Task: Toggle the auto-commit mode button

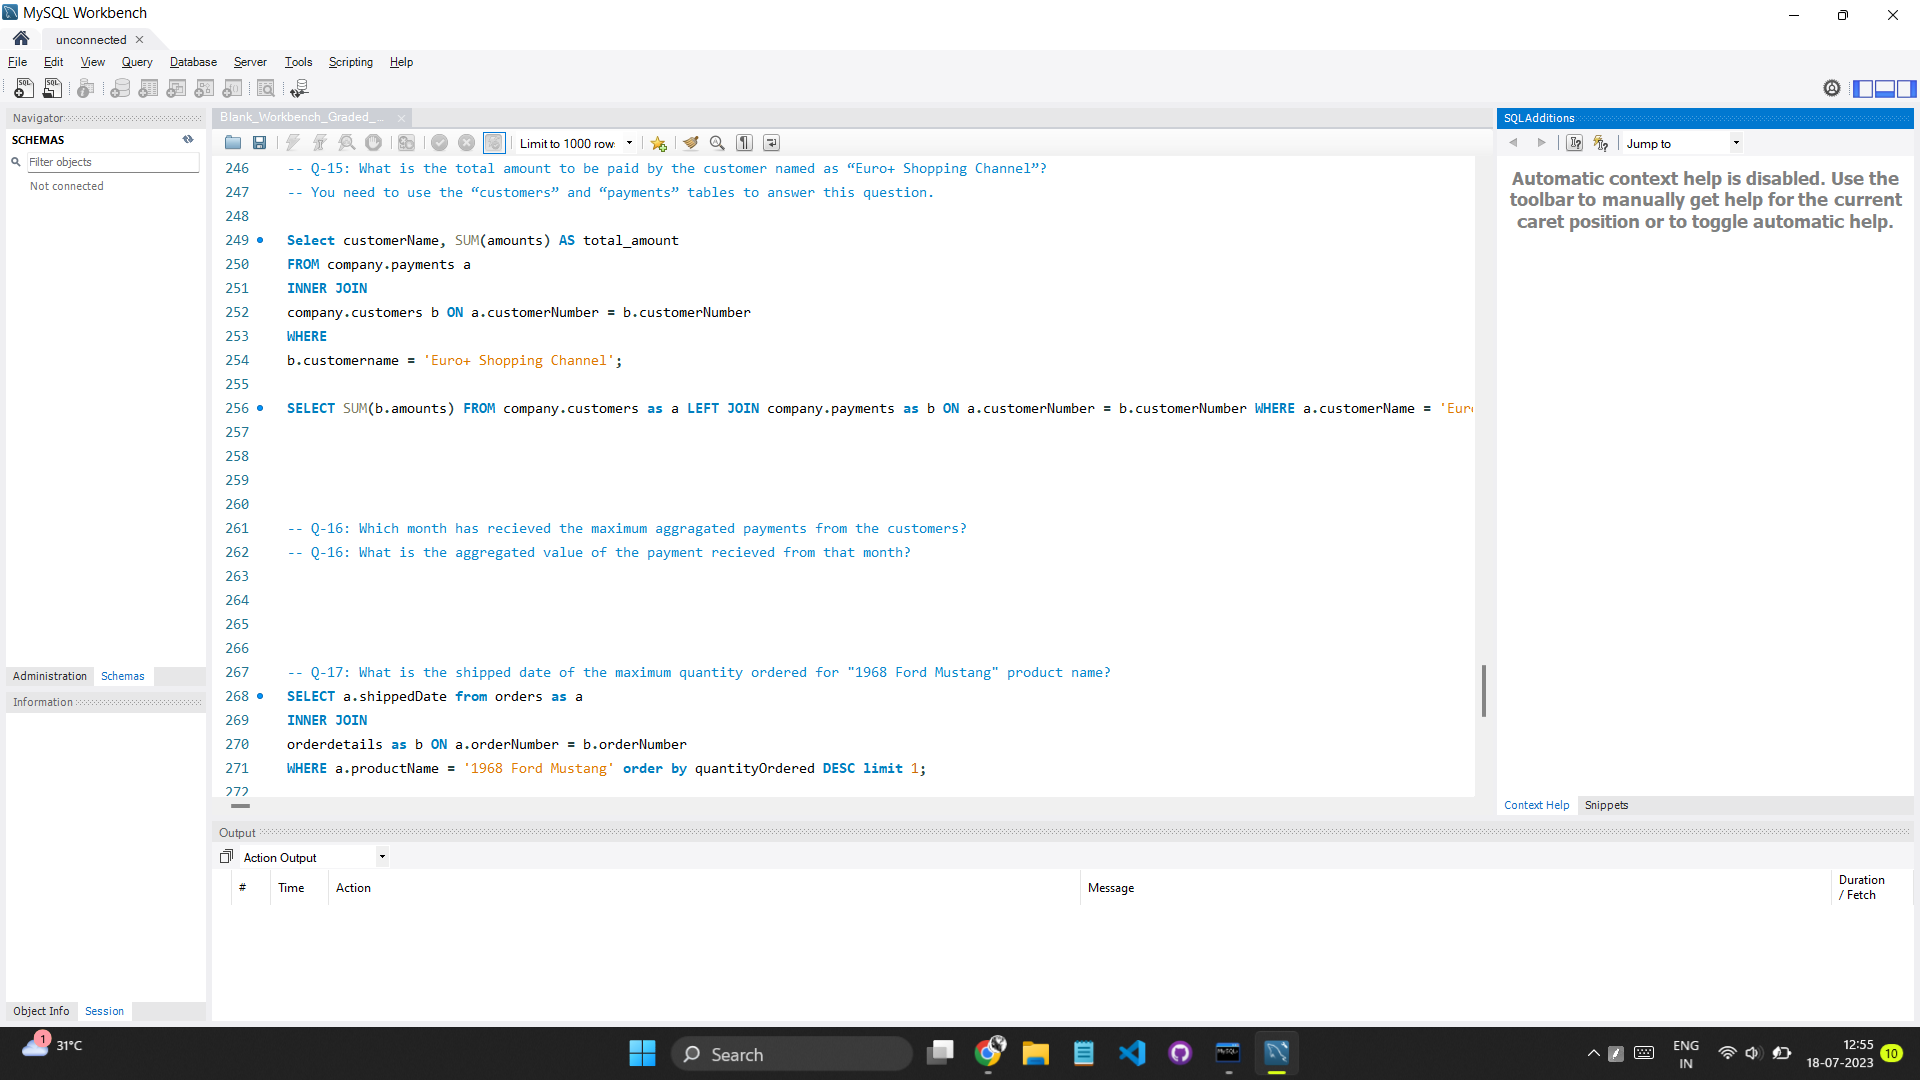Action: (x=494, y=143)
